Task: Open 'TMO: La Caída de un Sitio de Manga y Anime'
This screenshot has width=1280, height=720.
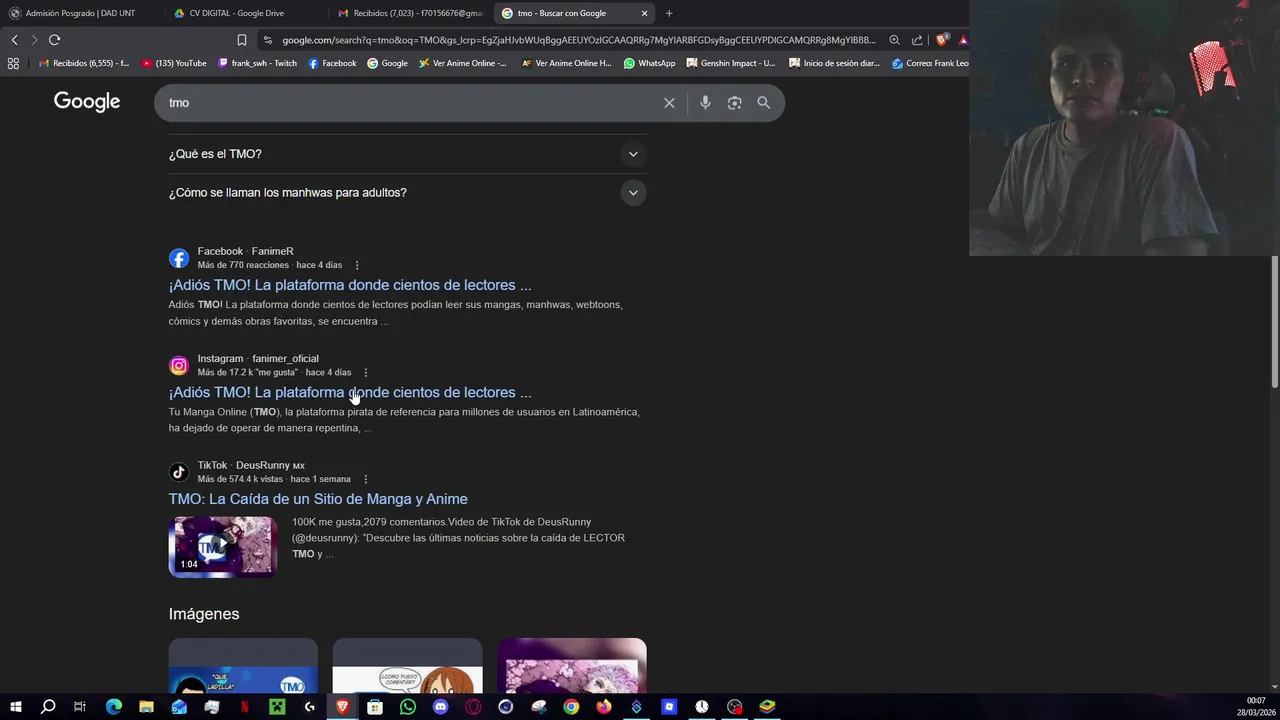Action: point(318,499)
